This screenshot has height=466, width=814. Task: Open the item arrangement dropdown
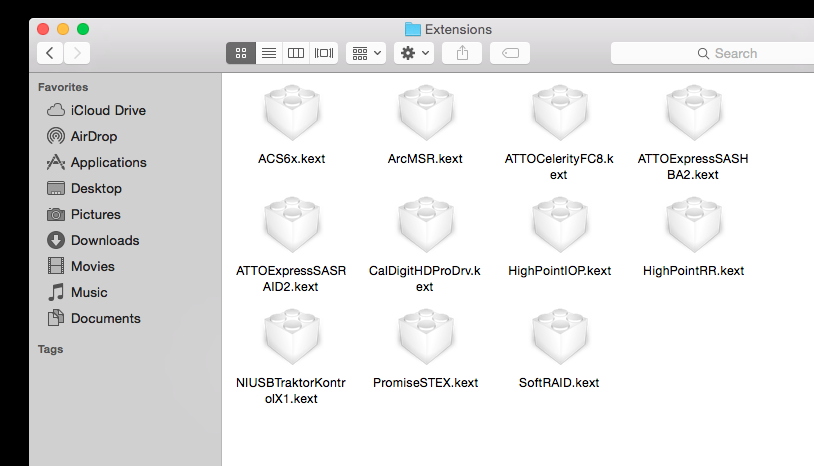point(366,53)
